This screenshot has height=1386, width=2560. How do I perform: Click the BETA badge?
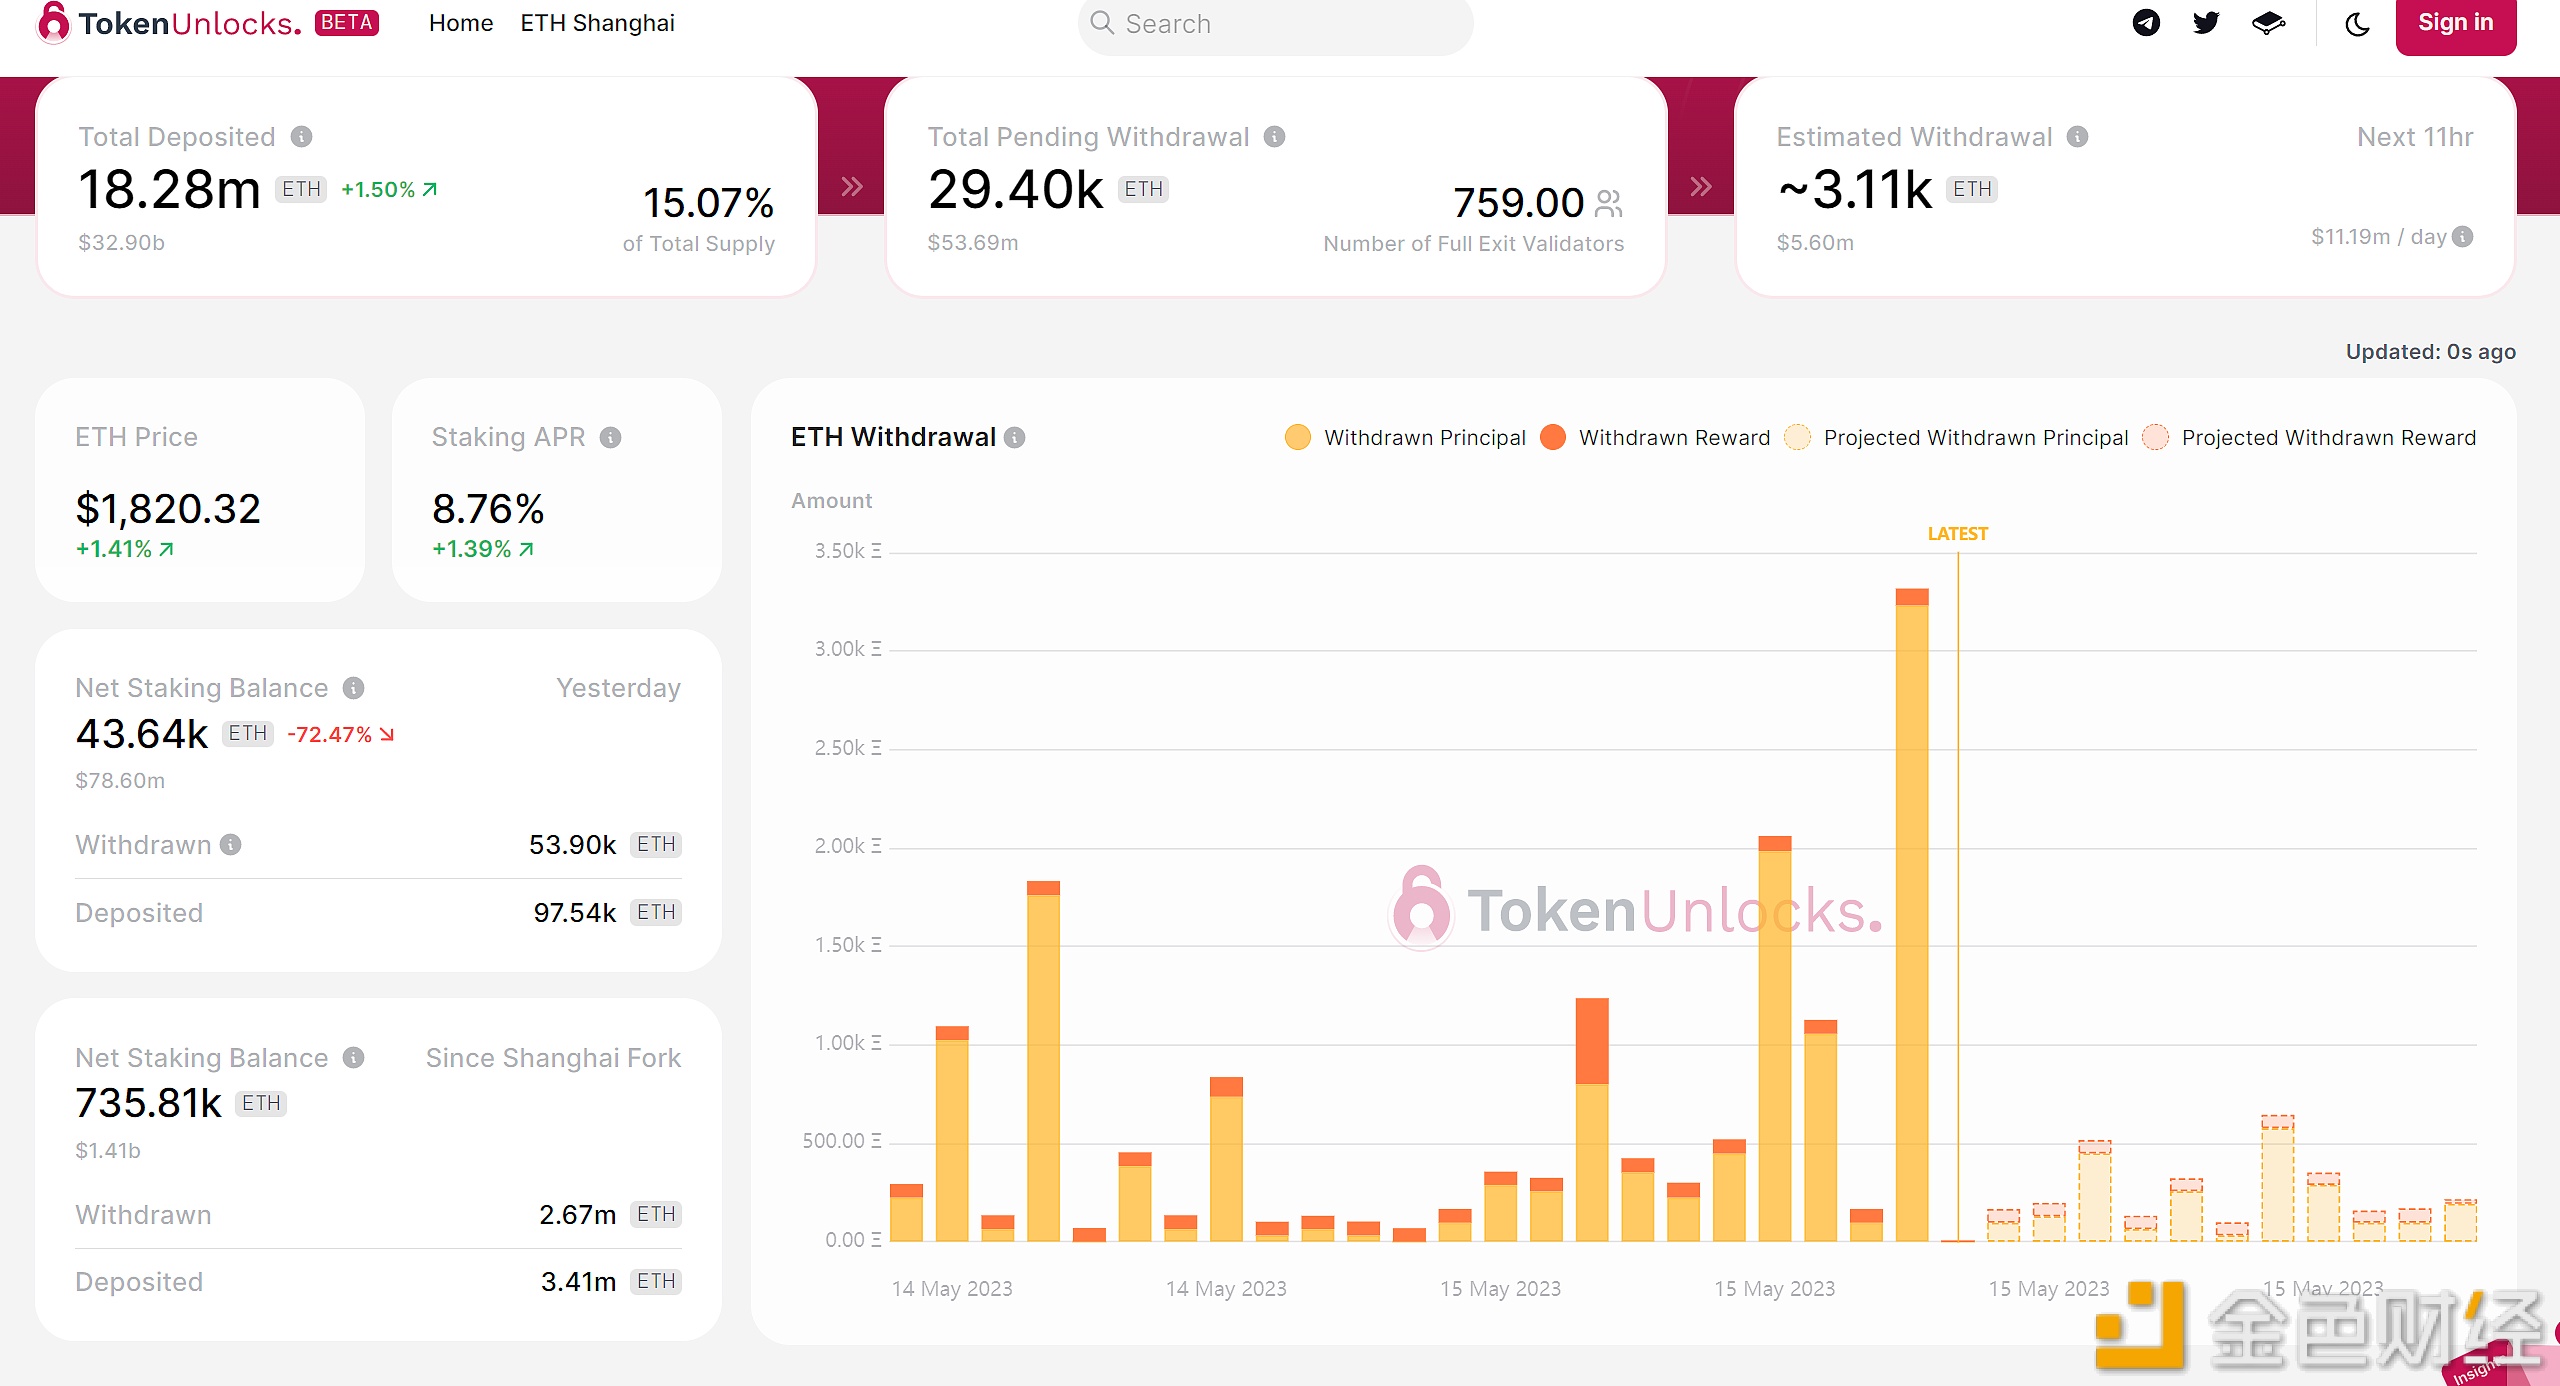346,22
